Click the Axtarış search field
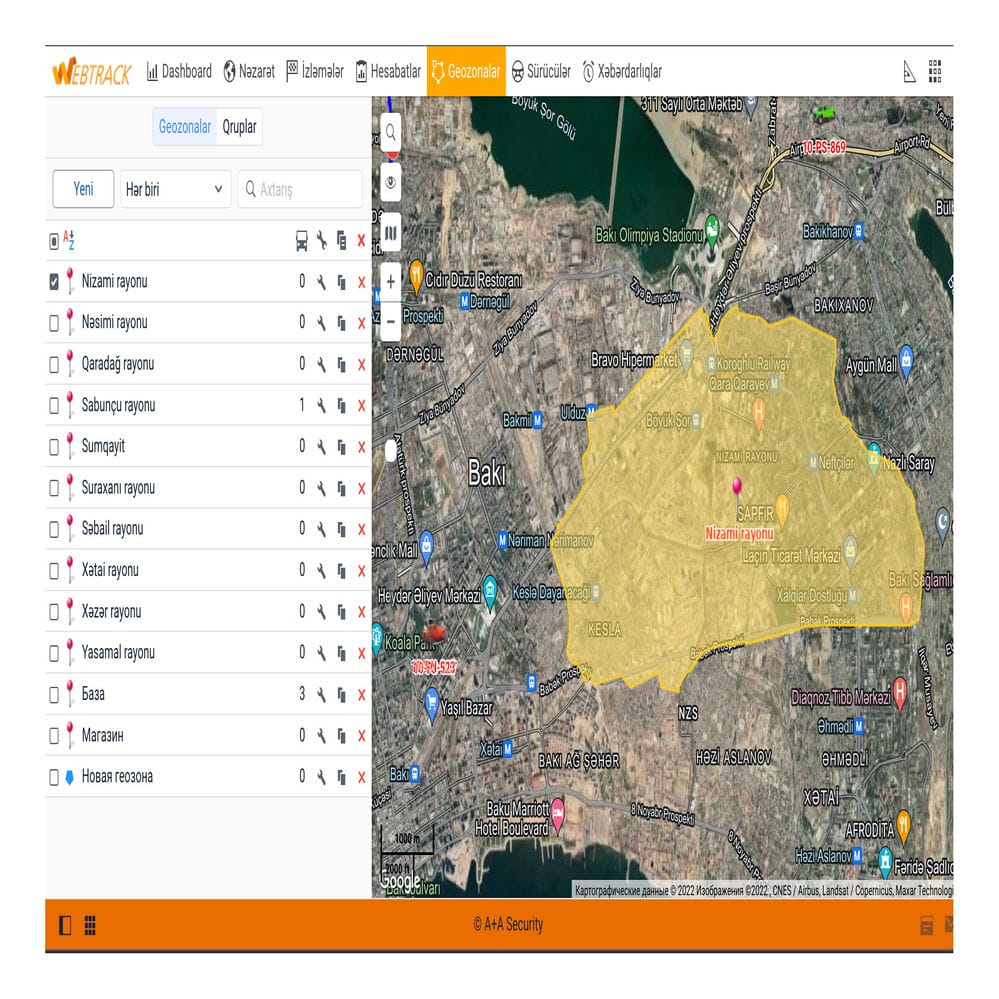Image resolution: width=999 pixels, height=999 pixels. pos(300,189)
